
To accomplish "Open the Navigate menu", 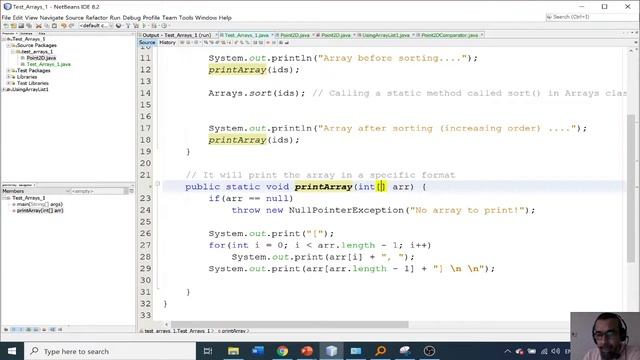I will coord(51,18).
